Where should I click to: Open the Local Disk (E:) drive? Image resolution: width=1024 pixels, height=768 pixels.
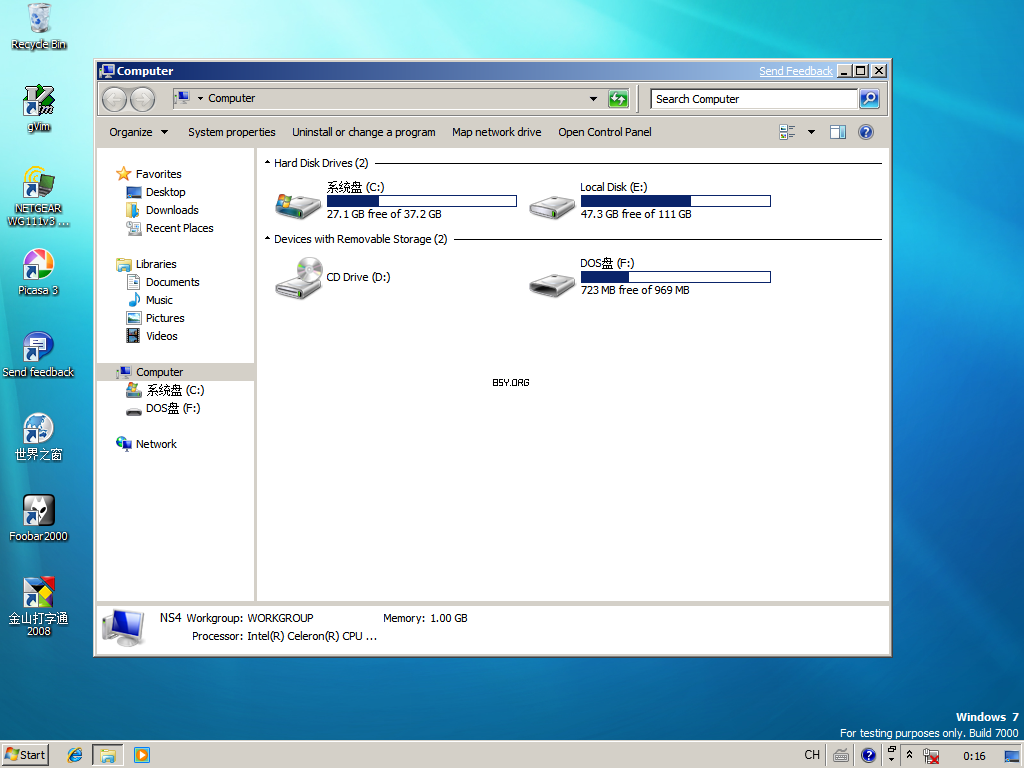[x=552, y=204]
